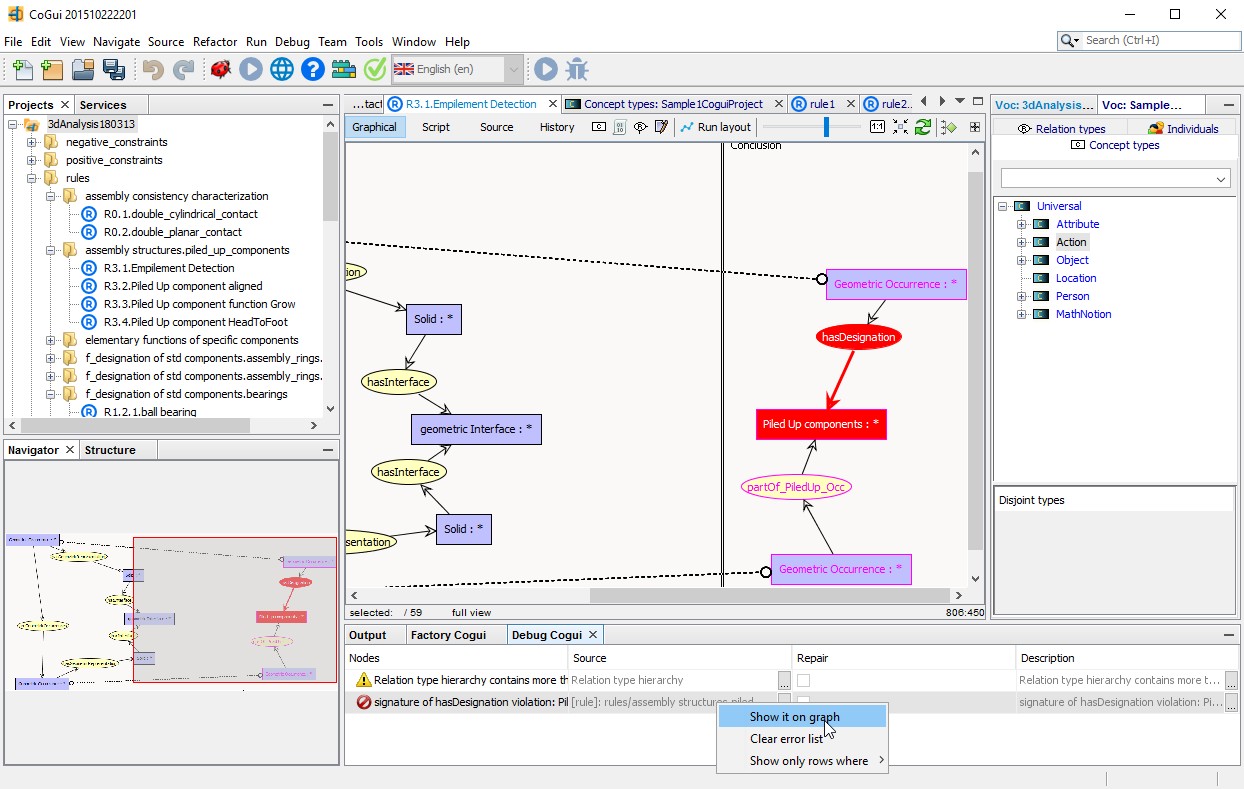
Task: Switch to the Structure tab
Action: pos(110,450)
